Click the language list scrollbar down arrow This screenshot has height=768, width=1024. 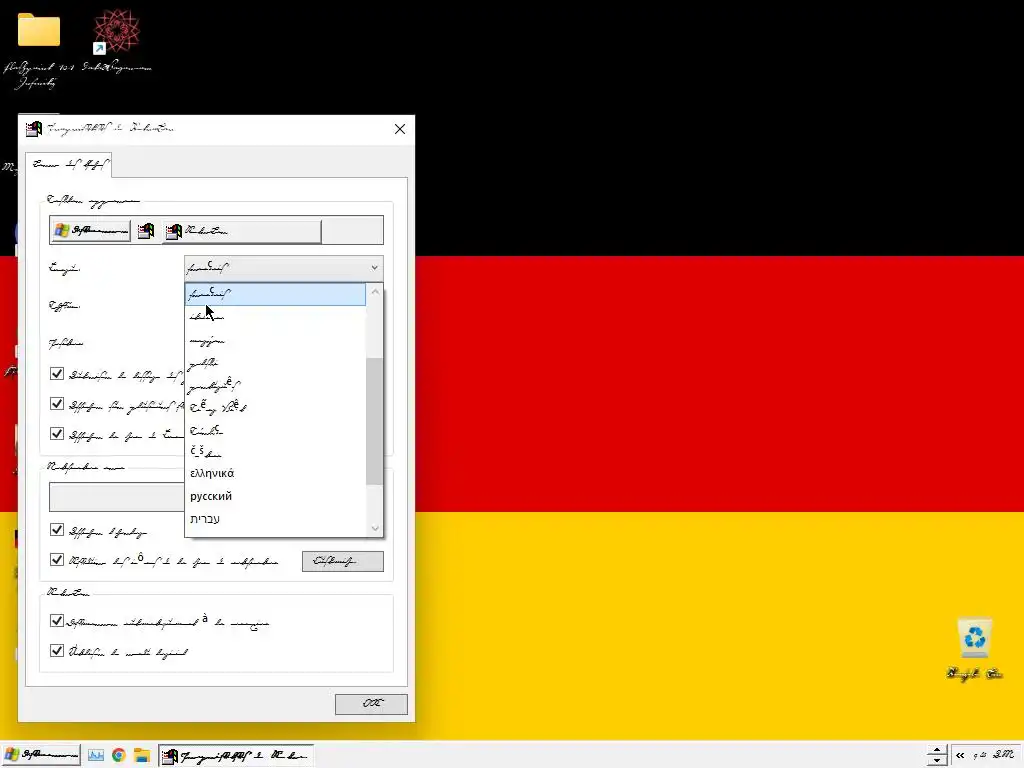[375, 528]
